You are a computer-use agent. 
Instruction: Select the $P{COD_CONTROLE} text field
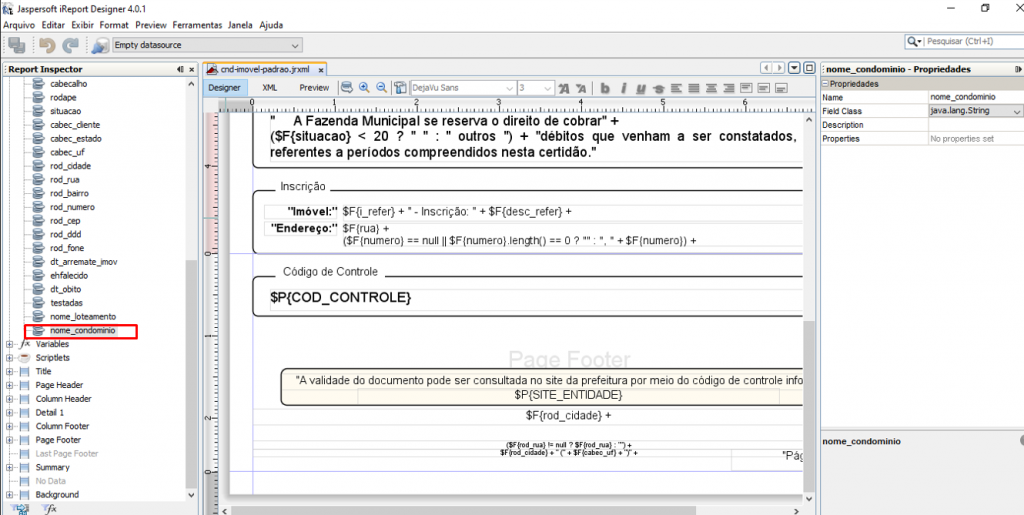(340, 297)
